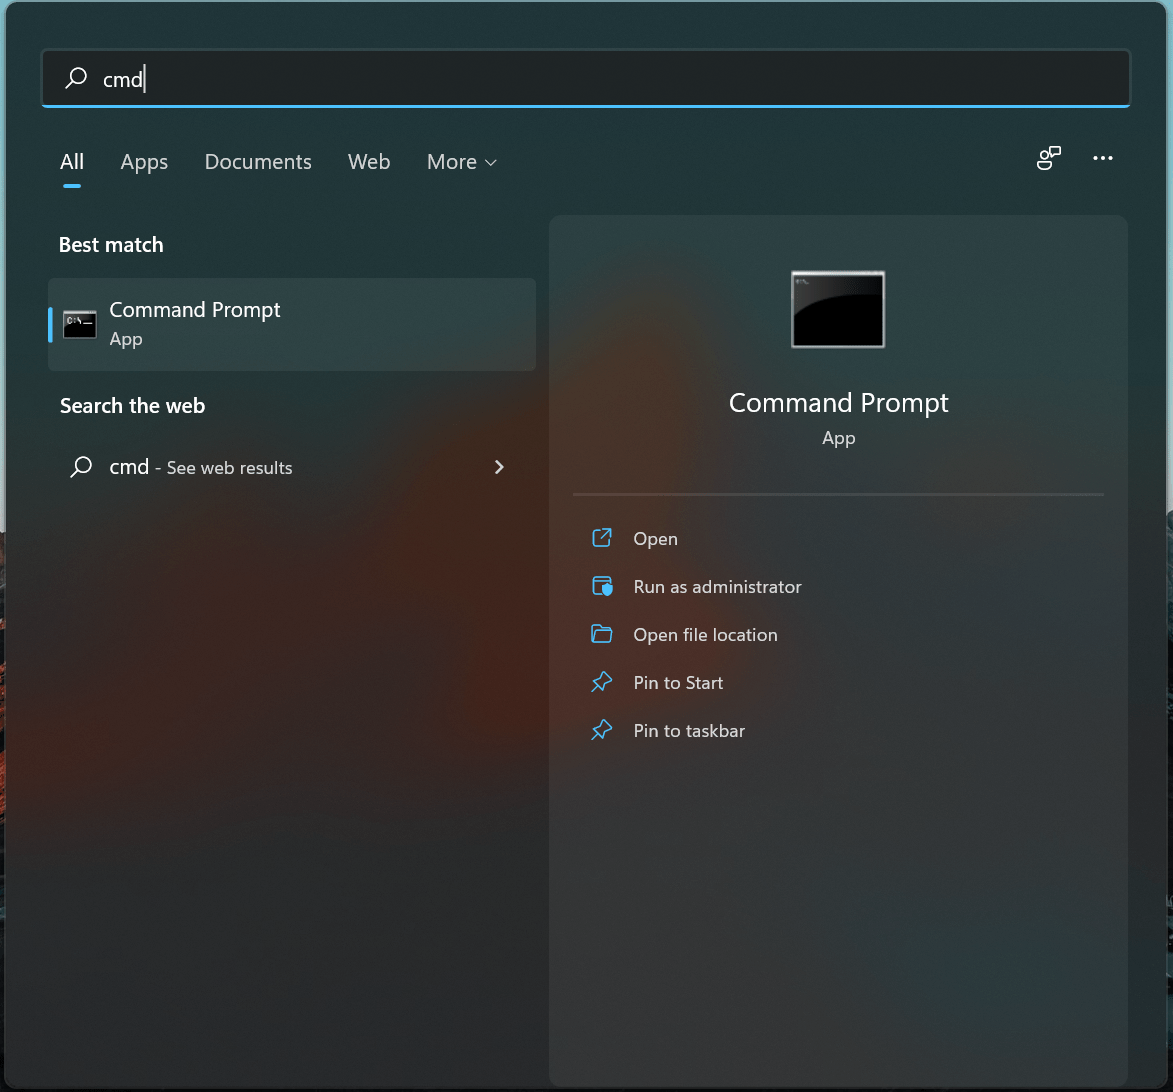The height and width of the screenshot is (1092, 1173).
Task: Click the user account icon near top right
Action: [1048, 159]
